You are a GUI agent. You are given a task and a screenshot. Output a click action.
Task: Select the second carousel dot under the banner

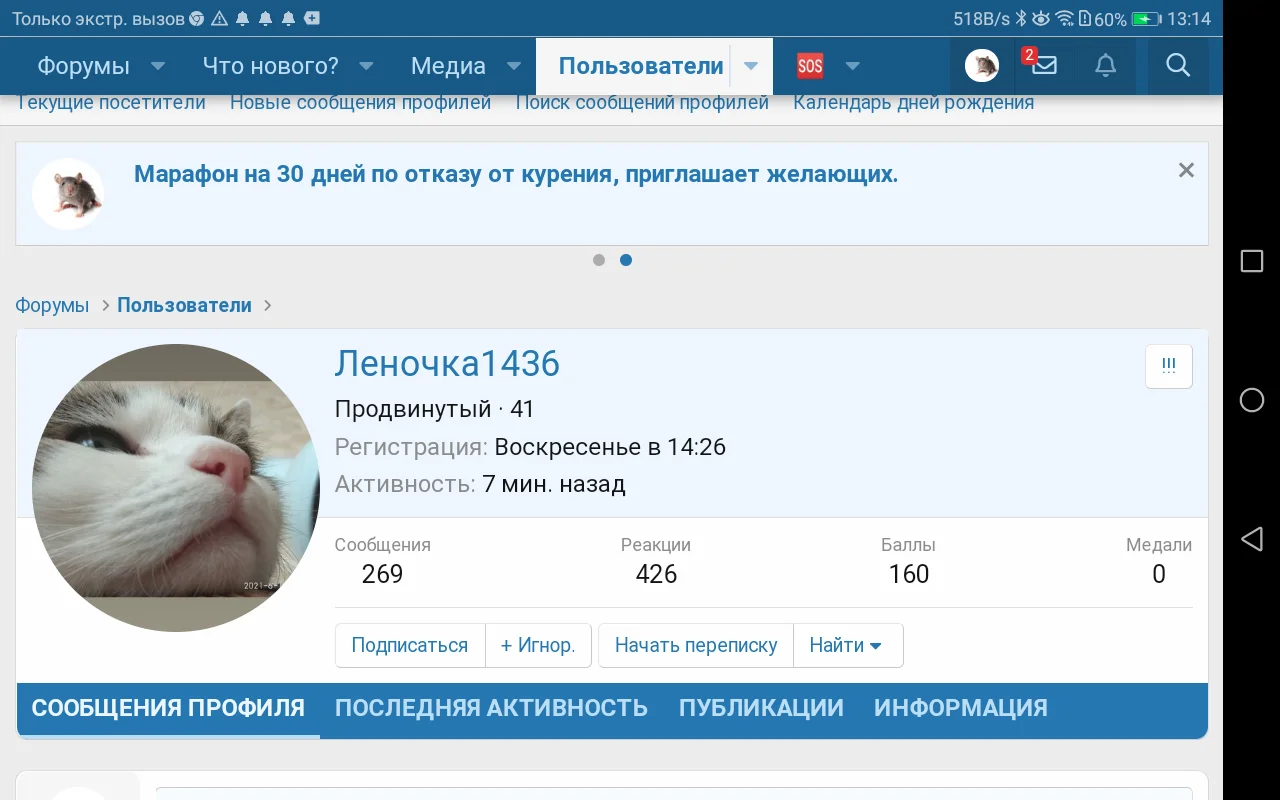(x=626, y=260)
